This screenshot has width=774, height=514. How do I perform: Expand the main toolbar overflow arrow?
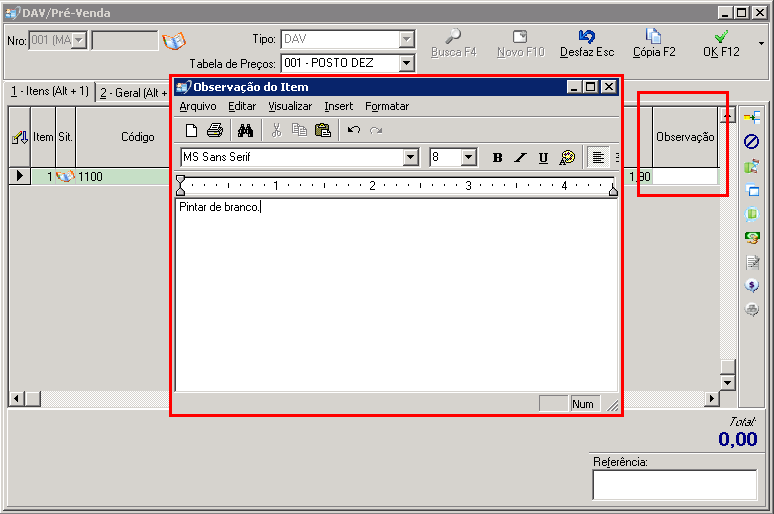click(761, 44)
